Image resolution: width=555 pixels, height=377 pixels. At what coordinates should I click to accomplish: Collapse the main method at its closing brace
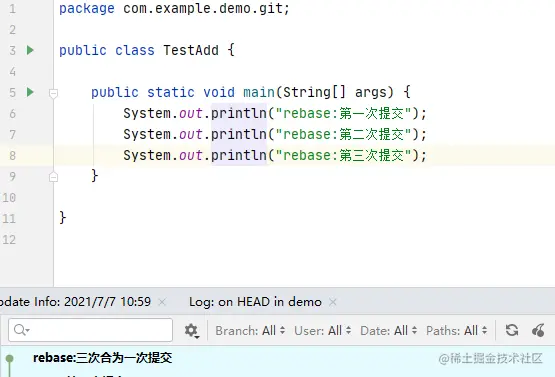[53, 177]
